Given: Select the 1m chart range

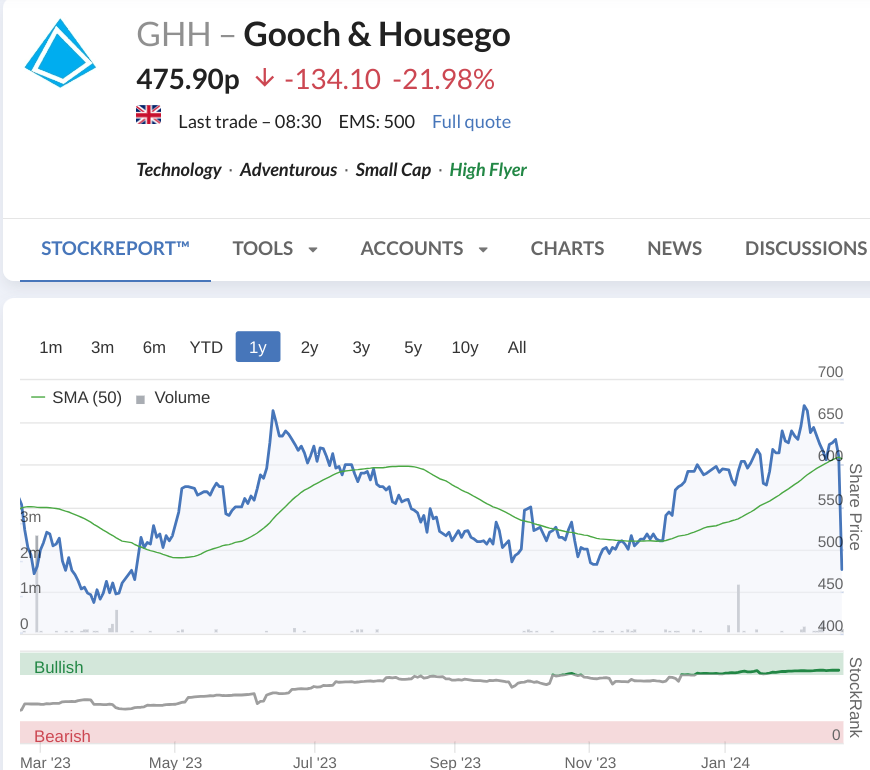Looking at the screenshot, I should (x=50, y=347).
